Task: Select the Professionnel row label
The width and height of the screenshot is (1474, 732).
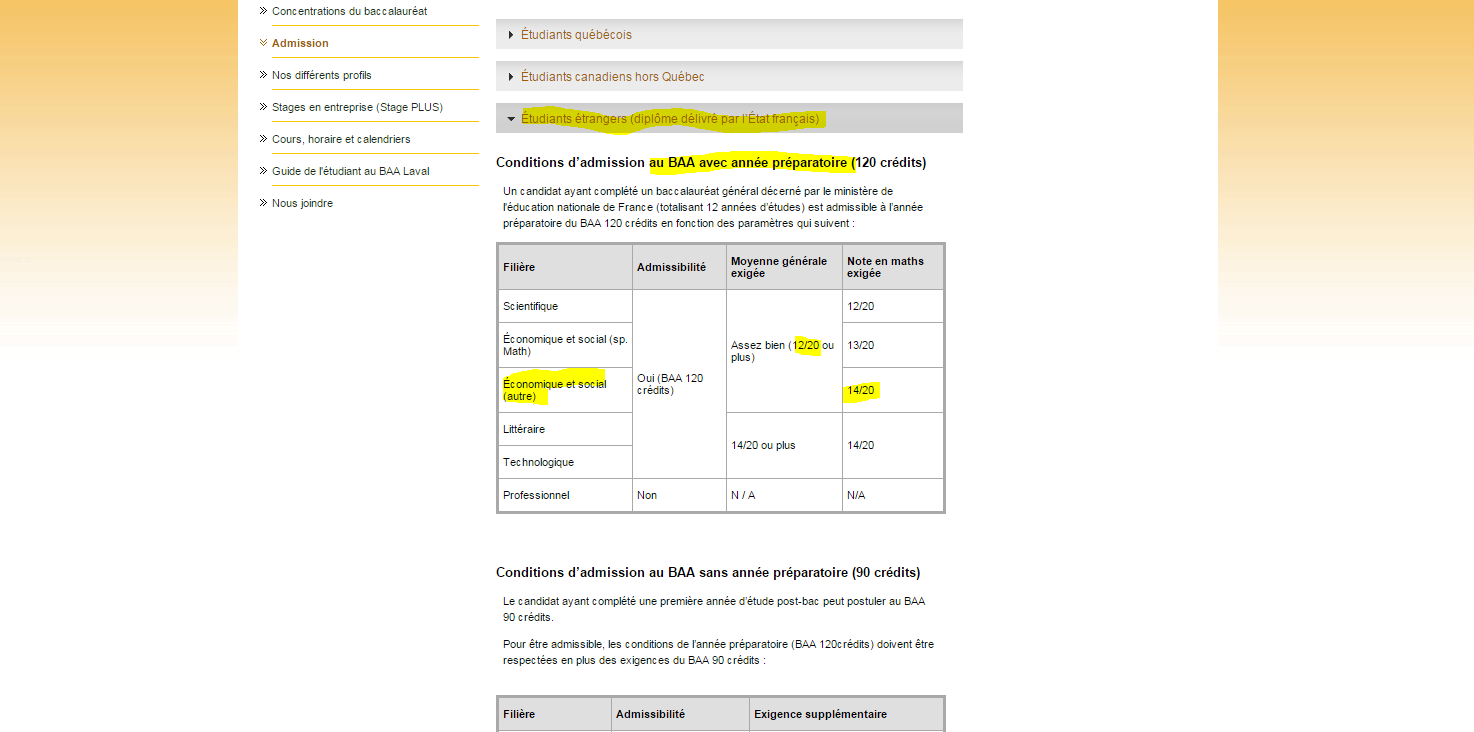Action: [536, 495]
